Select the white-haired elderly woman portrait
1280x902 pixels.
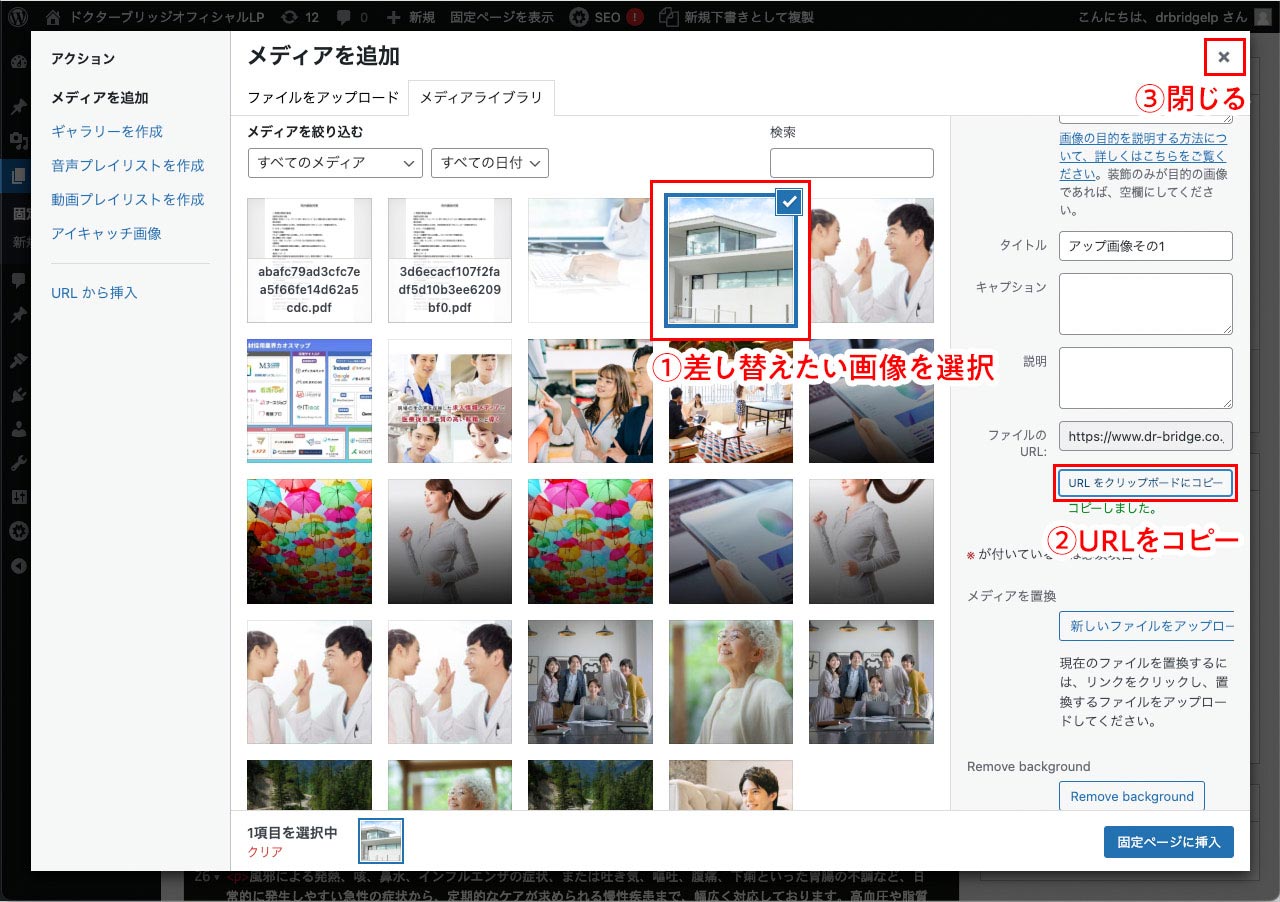(731, 682)
